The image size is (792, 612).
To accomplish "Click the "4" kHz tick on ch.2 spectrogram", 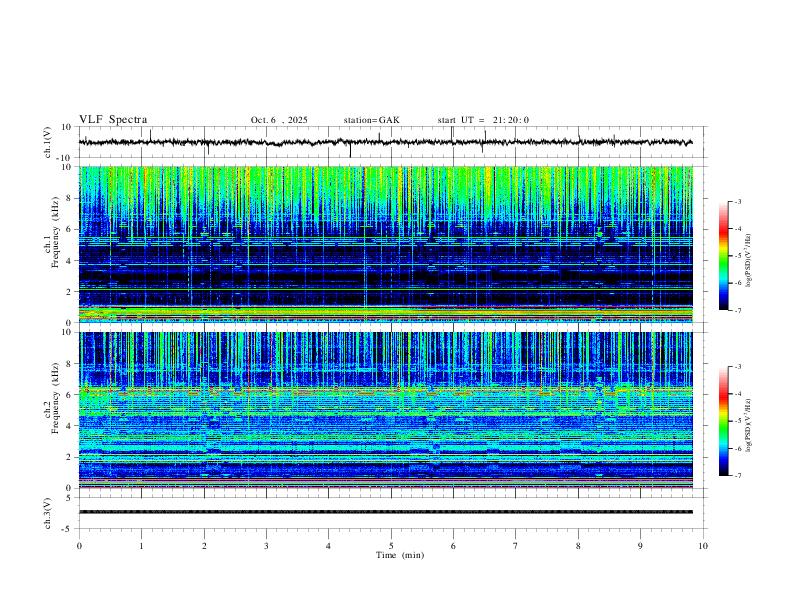I will click(70, 426).
